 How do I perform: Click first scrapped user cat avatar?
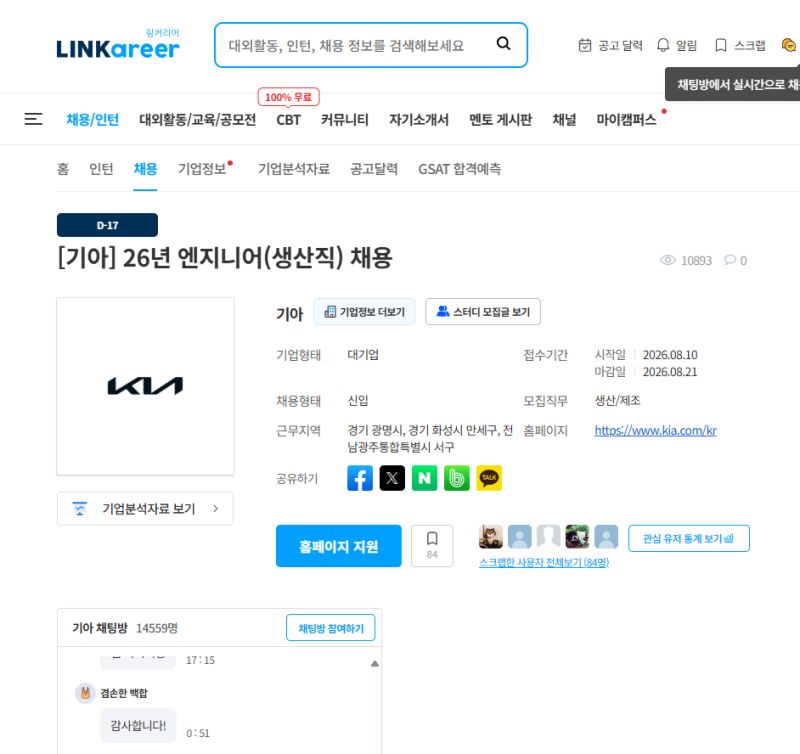click(x=491, y=537)
